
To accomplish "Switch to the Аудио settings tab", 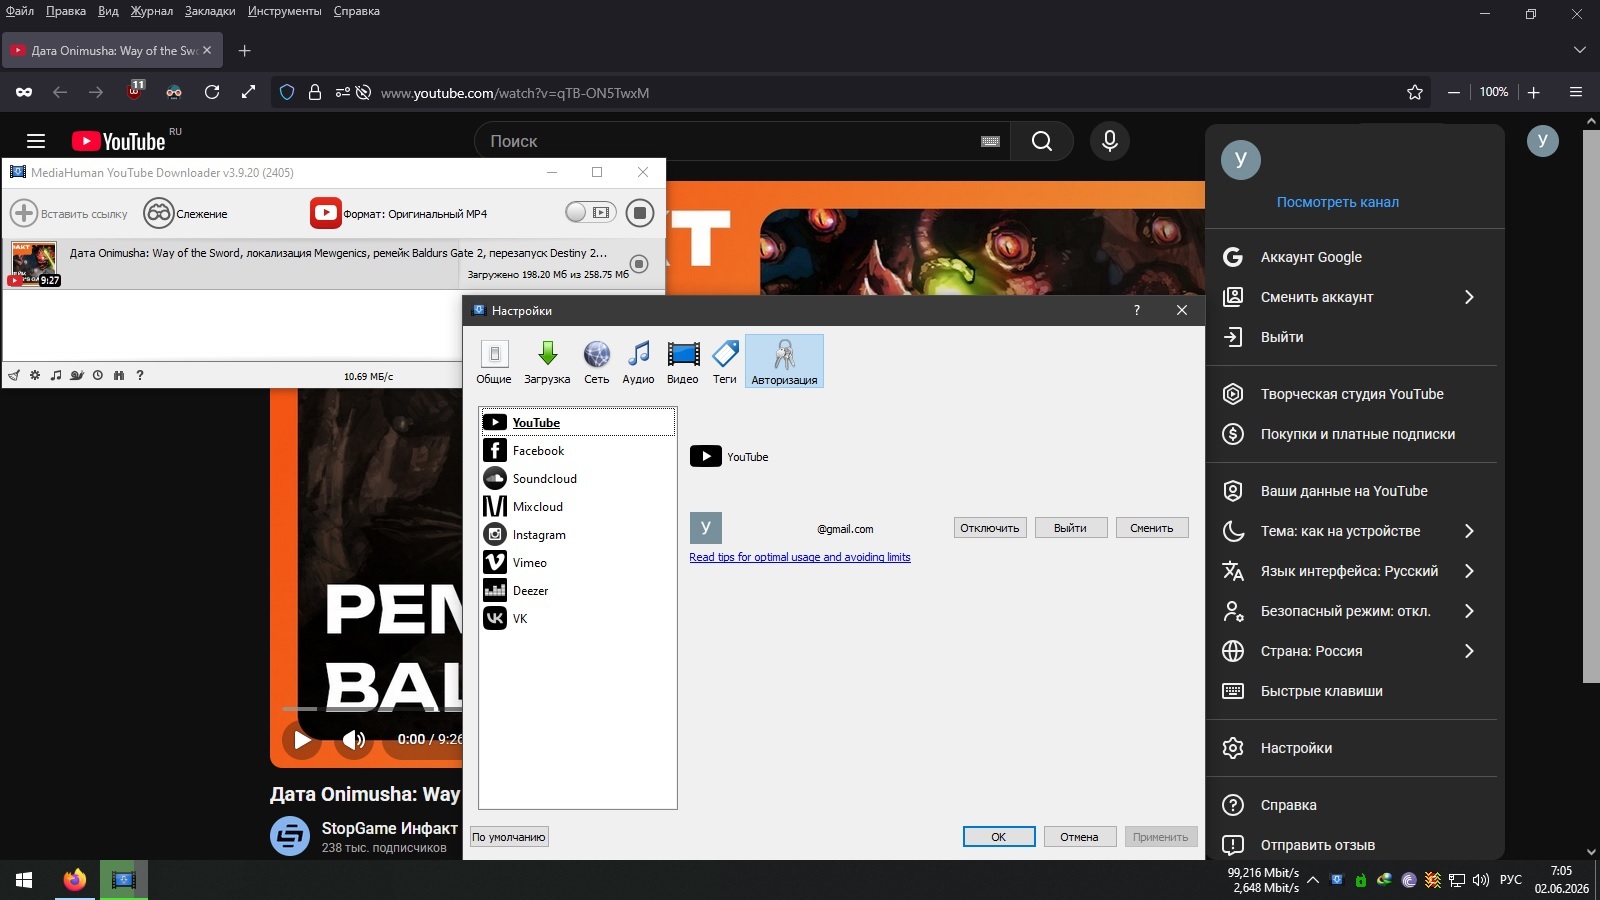I will [638, 361].
